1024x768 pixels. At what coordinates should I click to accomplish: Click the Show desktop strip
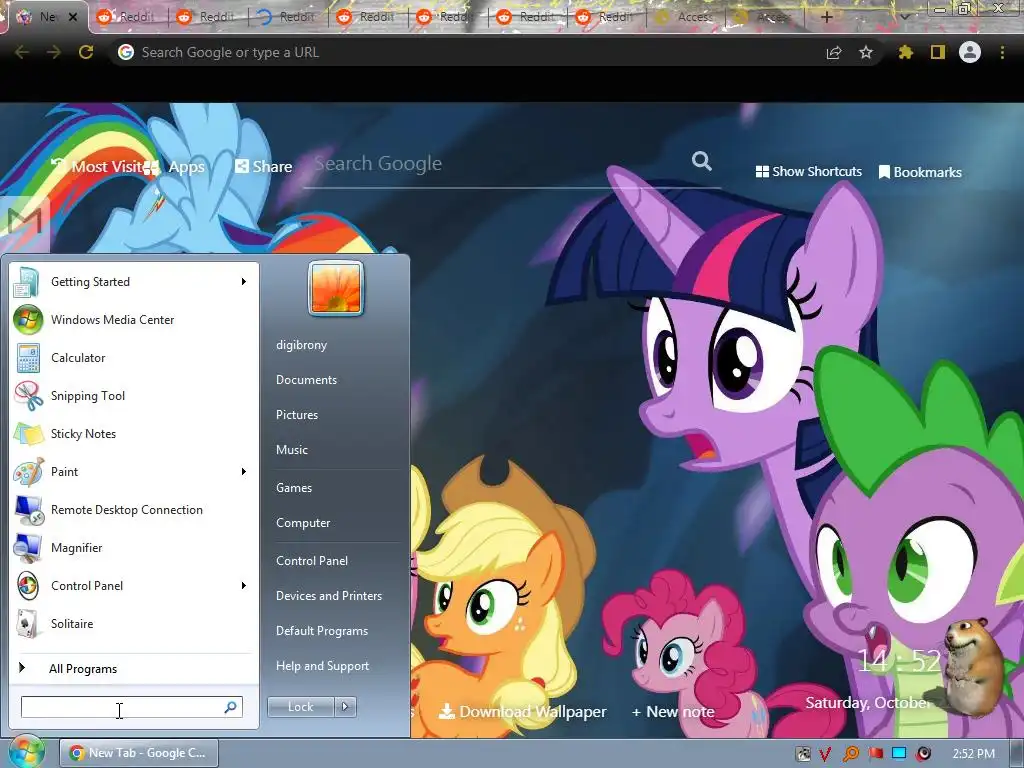(x=1017, y=754)
